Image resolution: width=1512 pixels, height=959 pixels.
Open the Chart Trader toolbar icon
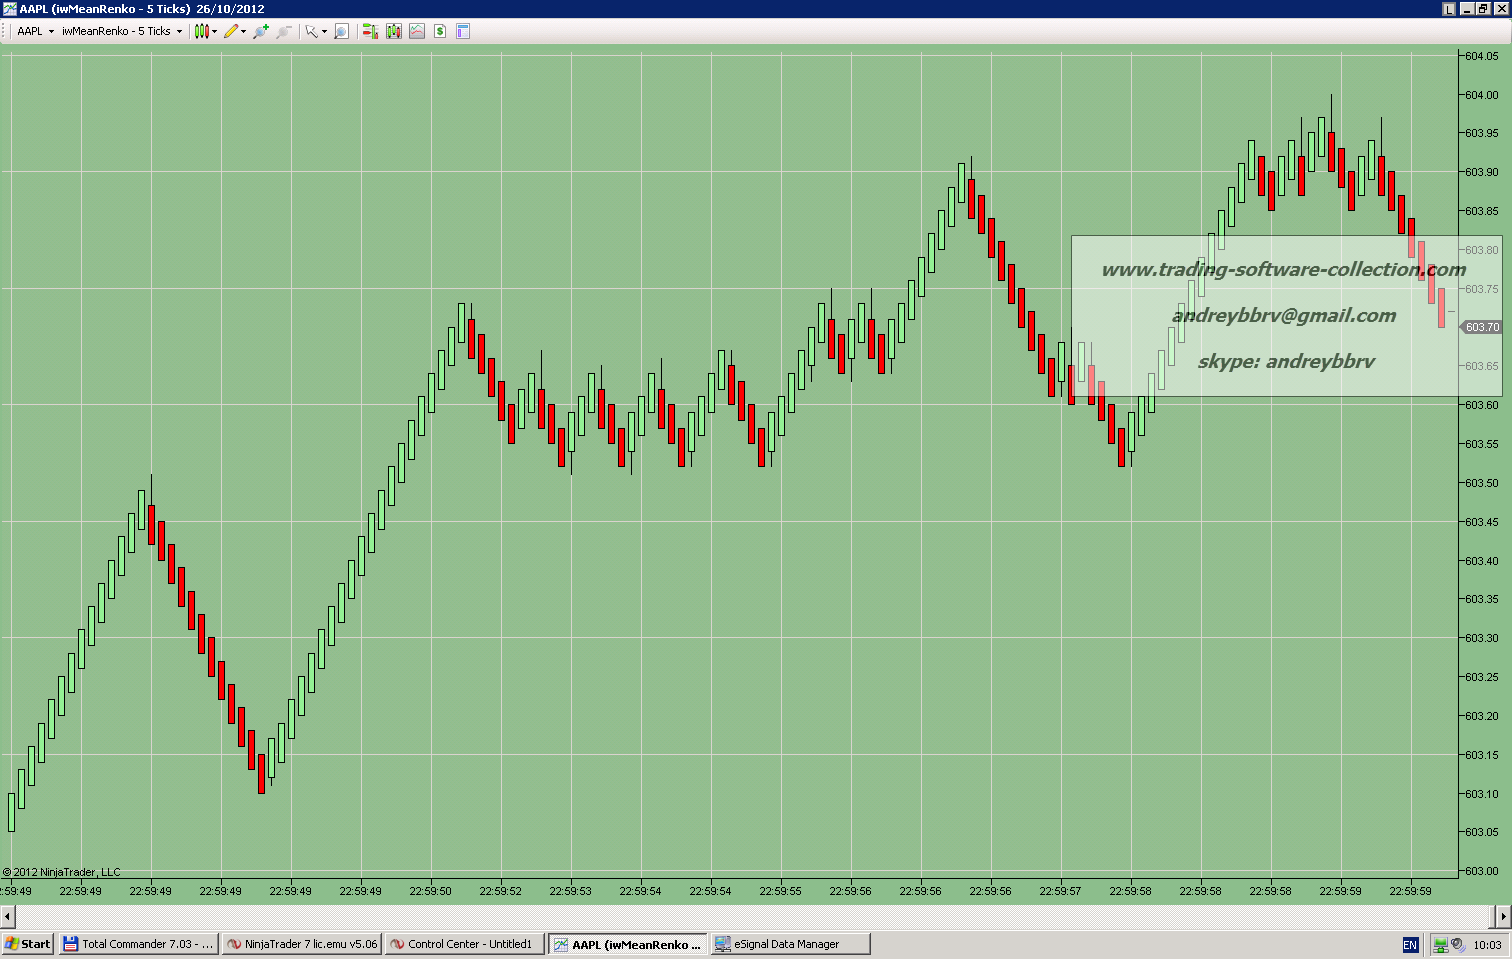tap(370, 31)
